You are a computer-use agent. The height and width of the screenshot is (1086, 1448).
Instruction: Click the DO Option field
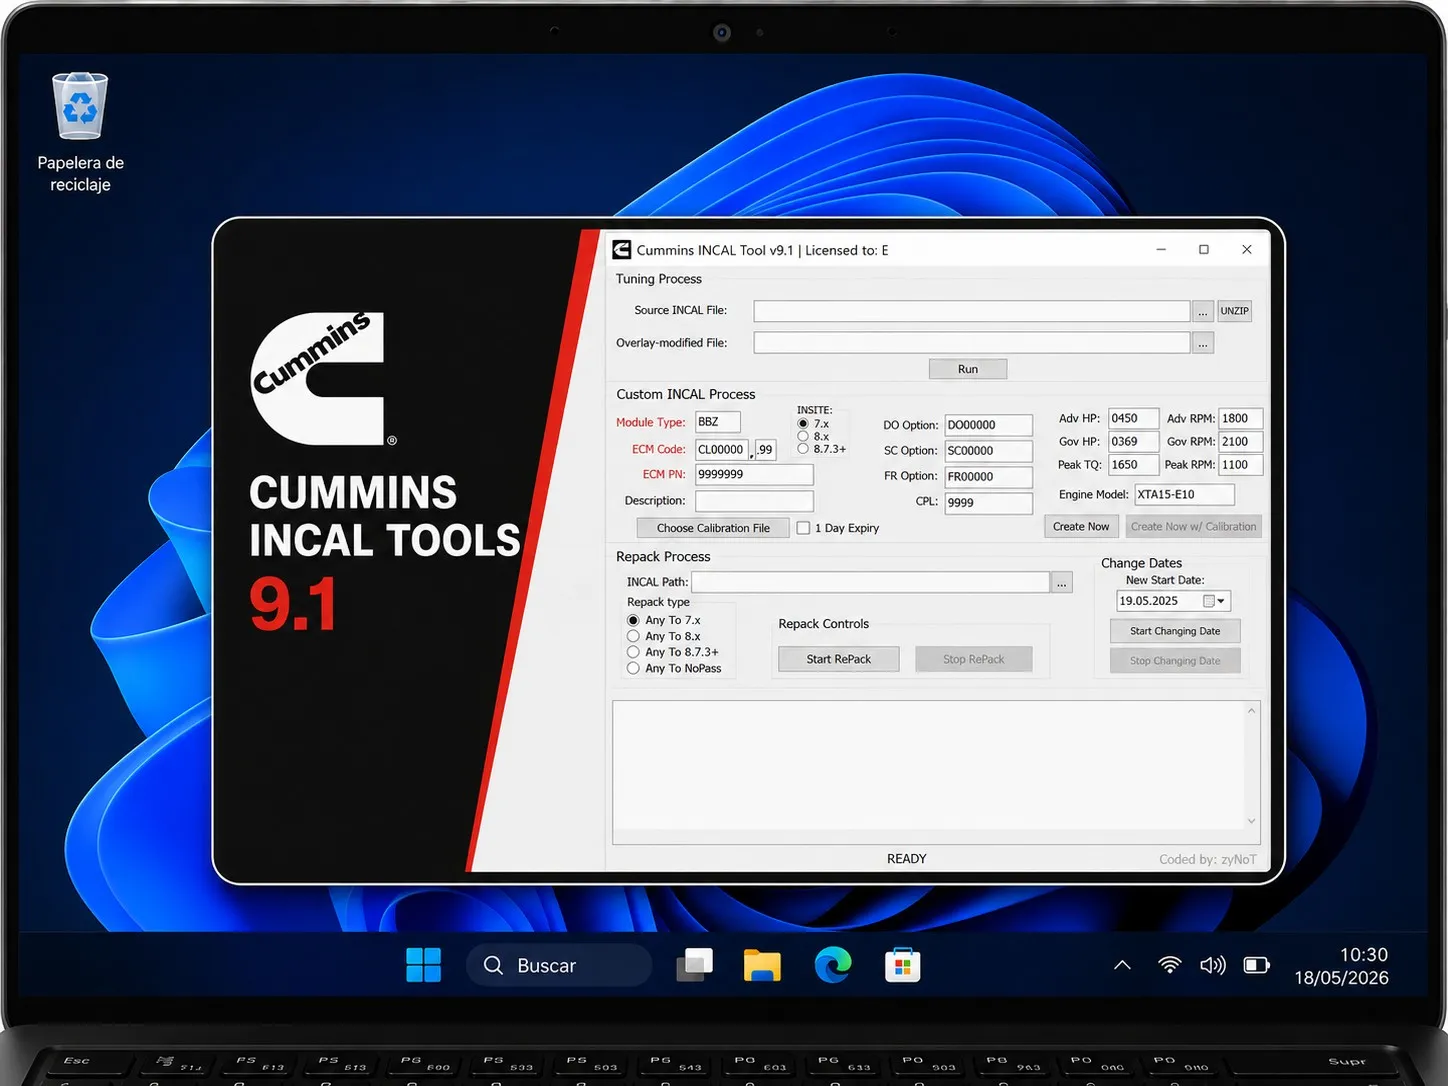pos(988,425)
